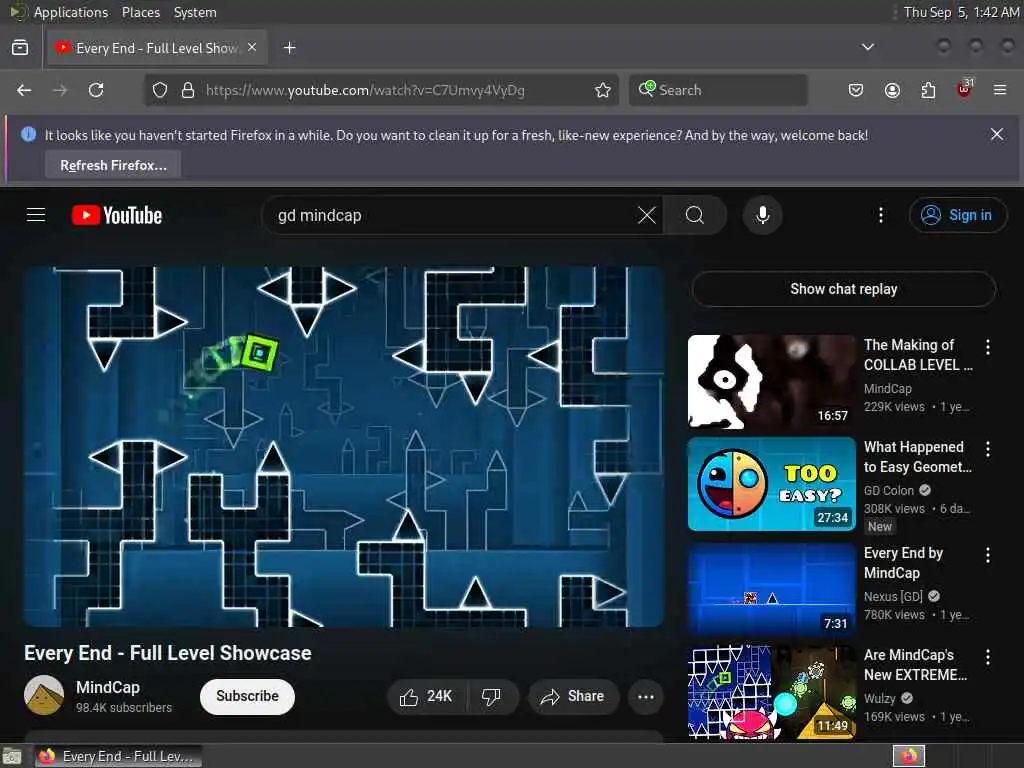The image size is (1024, 768).
Task: Open Pocket save icon
Action: pyautogui.click(x=856, y=90)
